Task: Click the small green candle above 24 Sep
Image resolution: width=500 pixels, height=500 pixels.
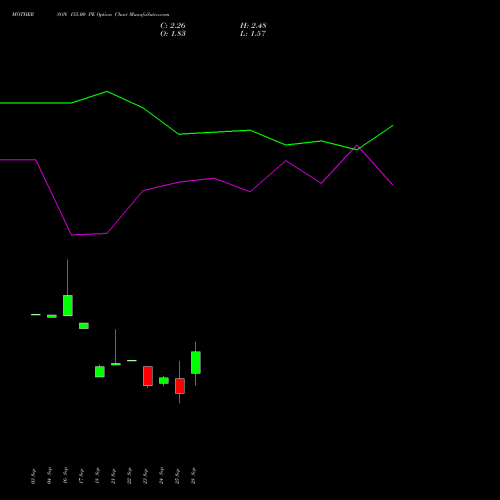Action: tap(164, 380)
